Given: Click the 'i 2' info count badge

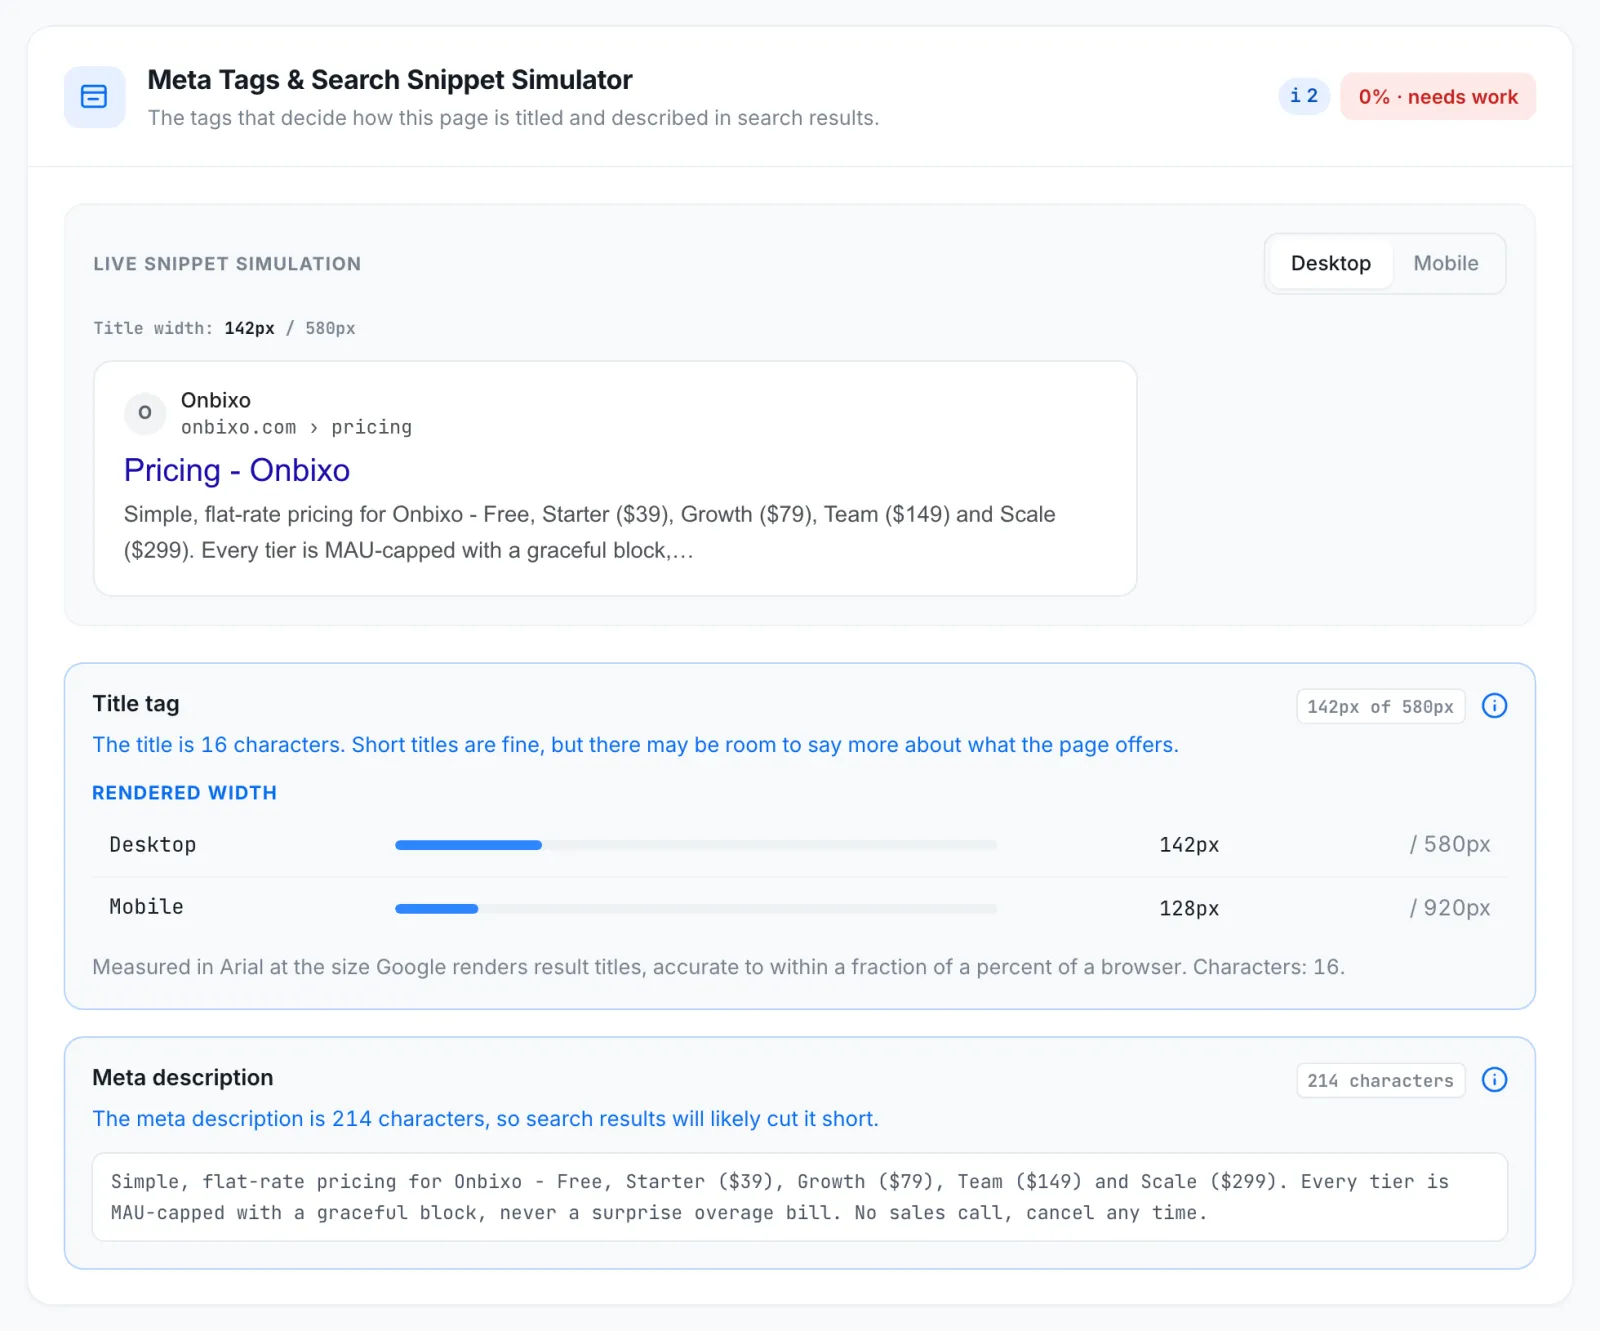Looking at the screenshot, I should (x=1304, y=96).
